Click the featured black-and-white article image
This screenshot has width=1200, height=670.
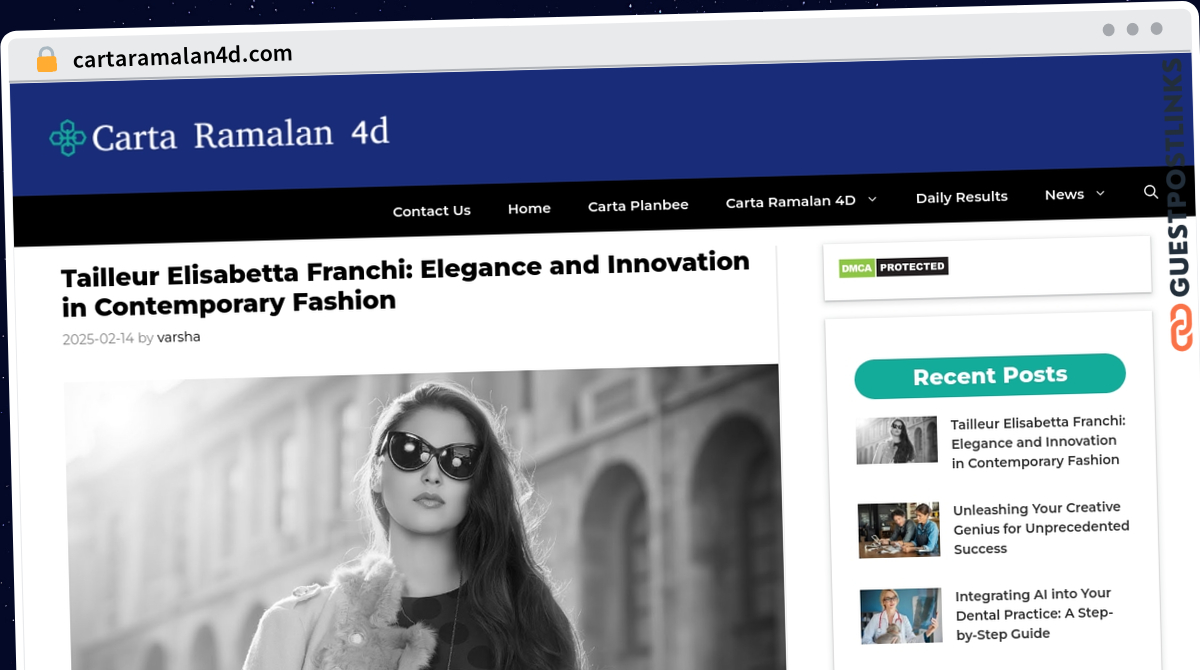425,517
